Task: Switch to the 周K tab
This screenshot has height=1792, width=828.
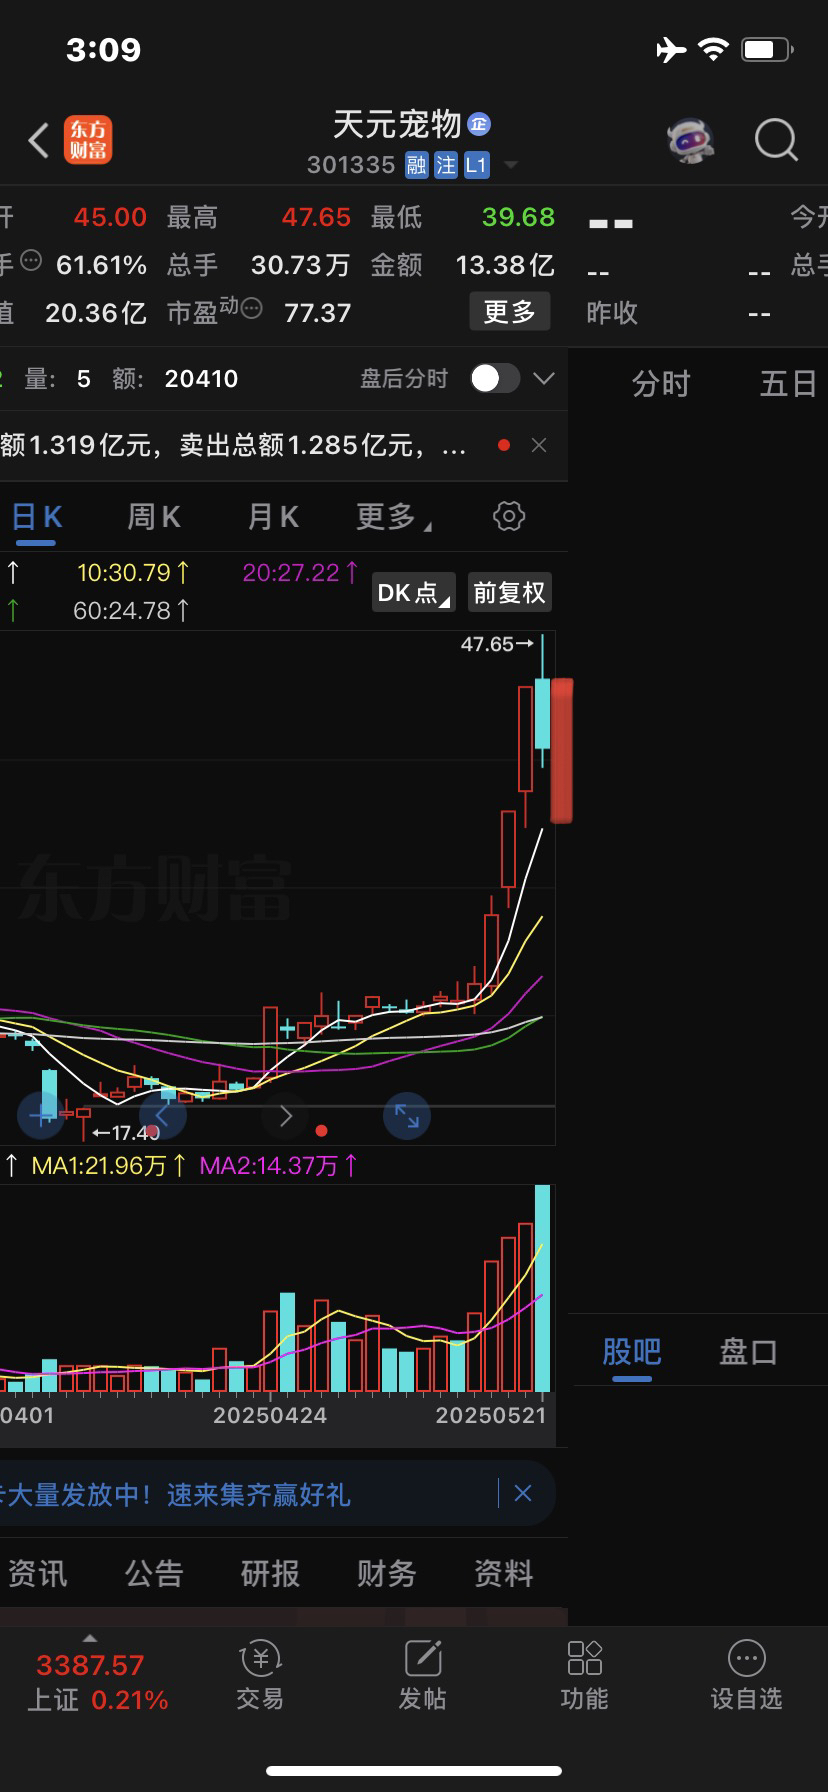Action: point(154,517)
